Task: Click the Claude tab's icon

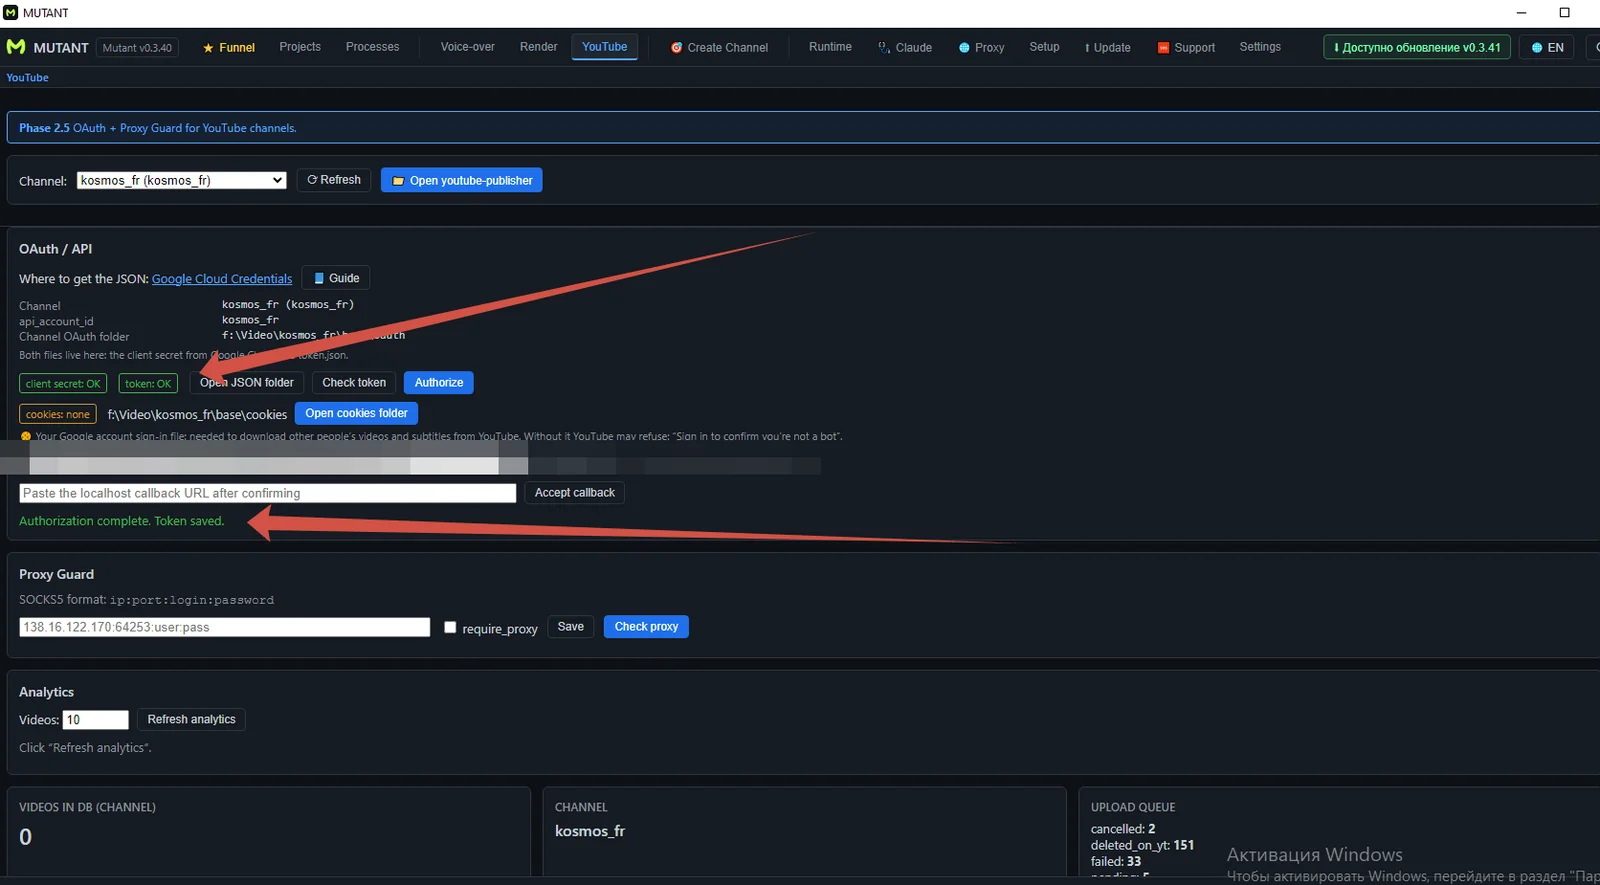Action: coord(884,47)
